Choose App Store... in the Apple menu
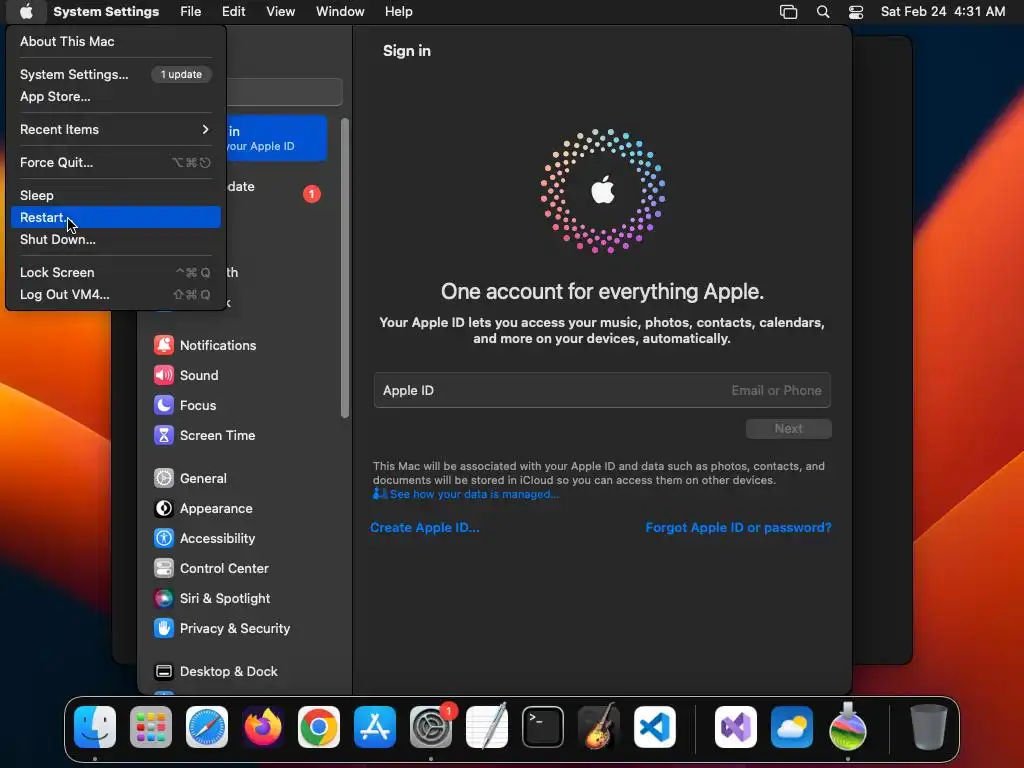 pos(116,96)
